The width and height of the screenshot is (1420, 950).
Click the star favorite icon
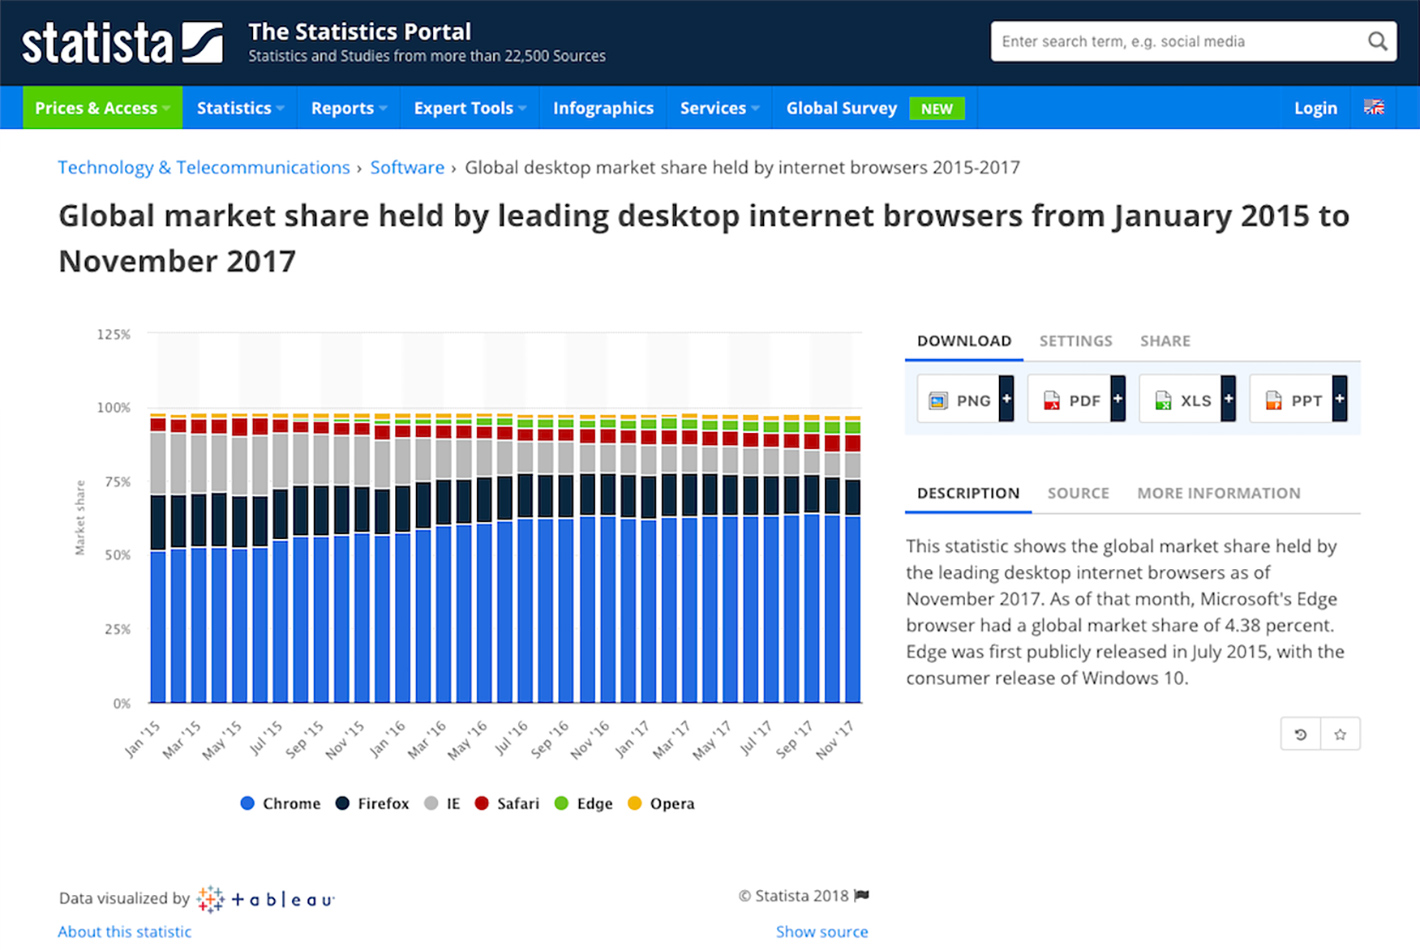pyautogui.click(x=1340, y=734)
